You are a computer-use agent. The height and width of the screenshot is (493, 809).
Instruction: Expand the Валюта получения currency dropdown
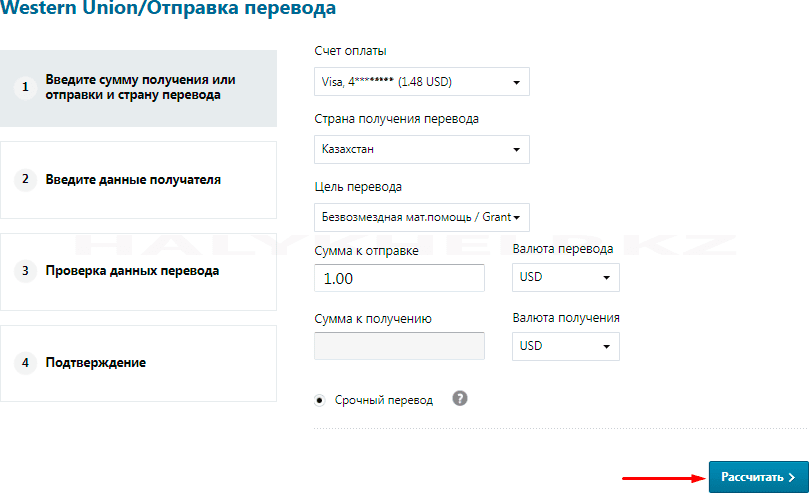click(565, 346)
